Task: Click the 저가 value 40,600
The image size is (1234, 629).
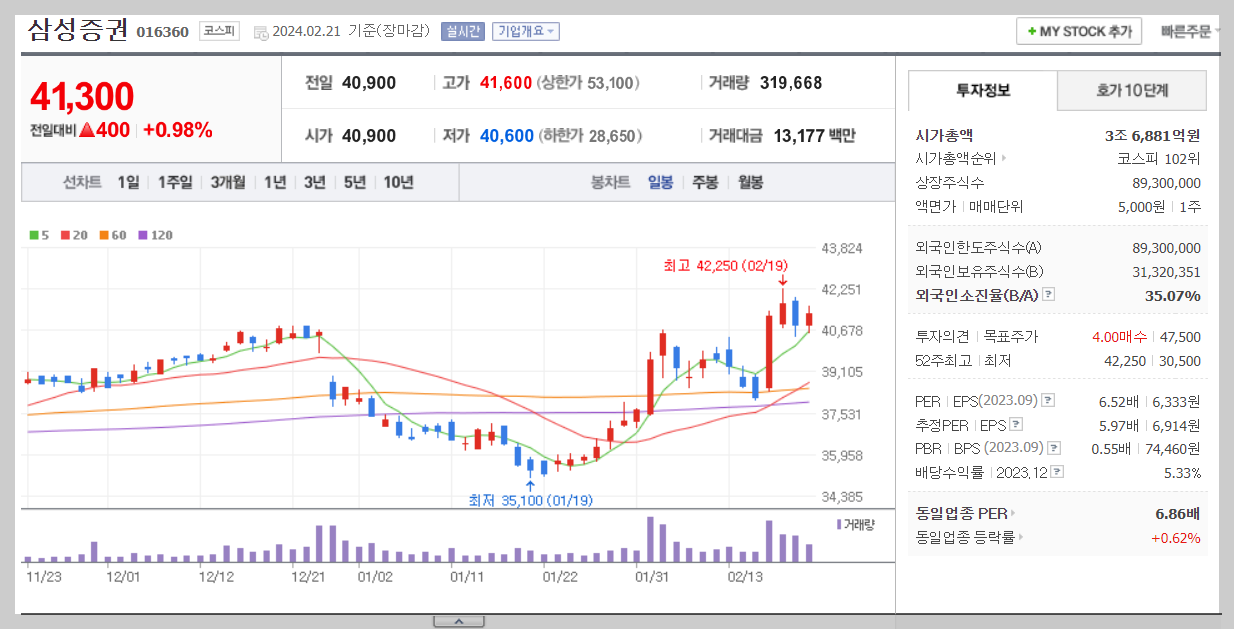Action: pos(506,136)
